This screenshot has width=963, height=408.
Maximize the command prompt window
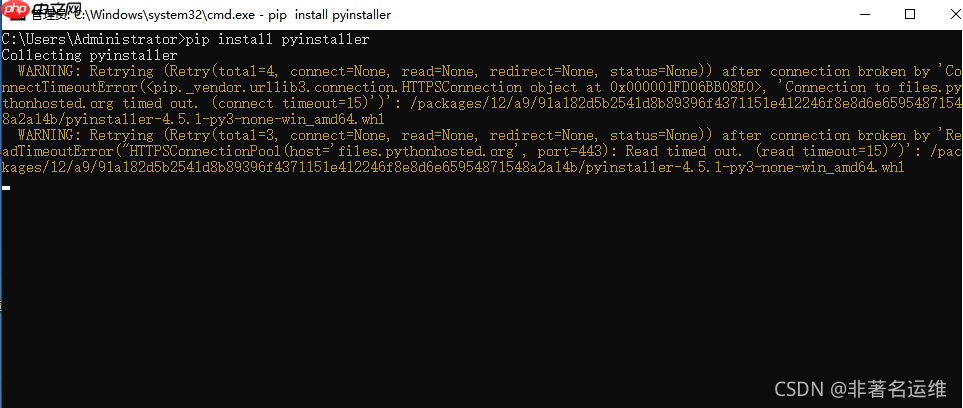pos(909,14)
